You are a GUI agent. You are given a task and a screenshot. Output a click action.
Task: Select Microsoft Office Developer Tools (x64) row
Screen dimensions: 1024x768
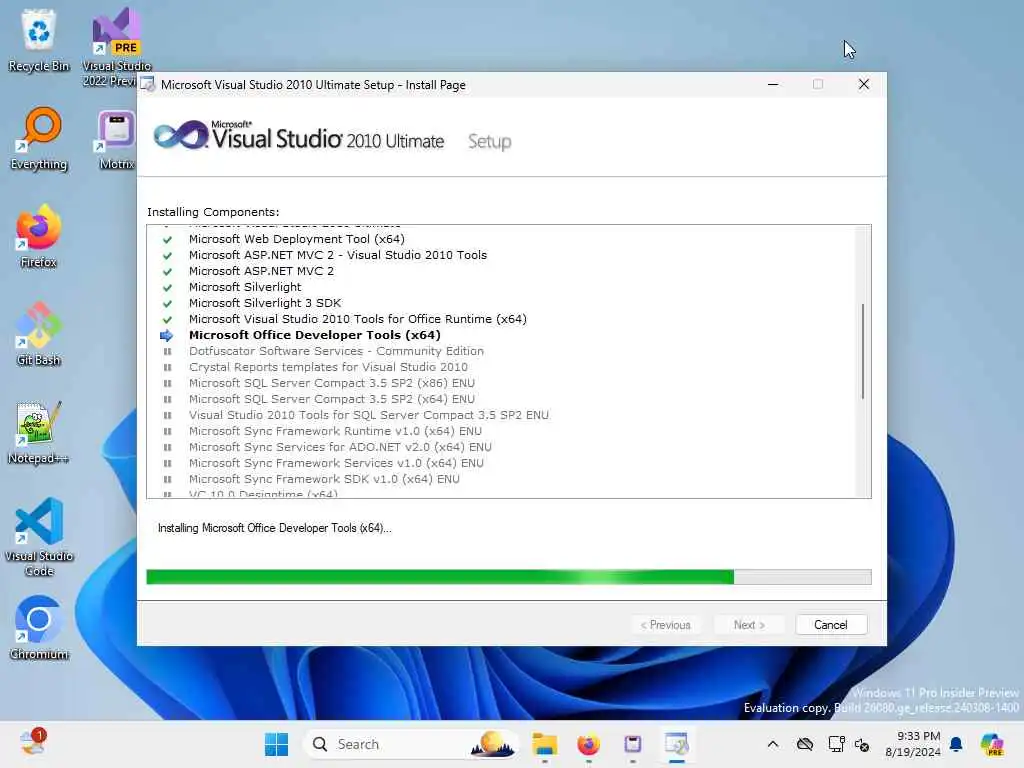click(314, 335)
